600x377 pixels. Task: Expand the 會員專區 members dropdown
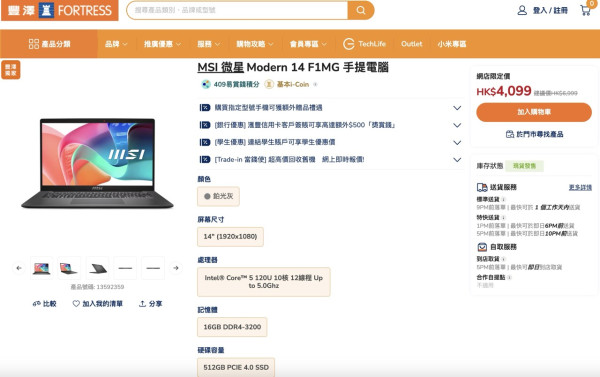tap(308, 44)
